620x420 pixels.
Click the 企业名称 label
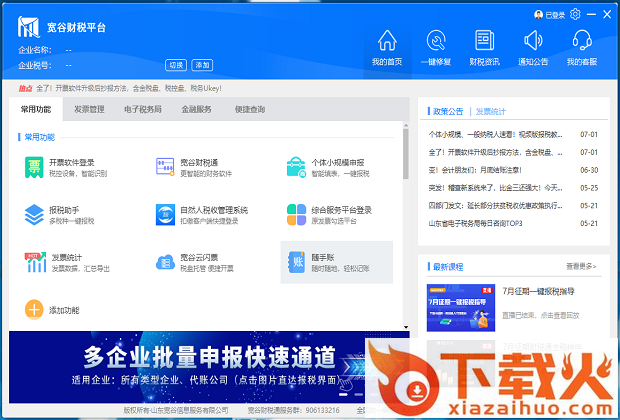coord(35,50)
